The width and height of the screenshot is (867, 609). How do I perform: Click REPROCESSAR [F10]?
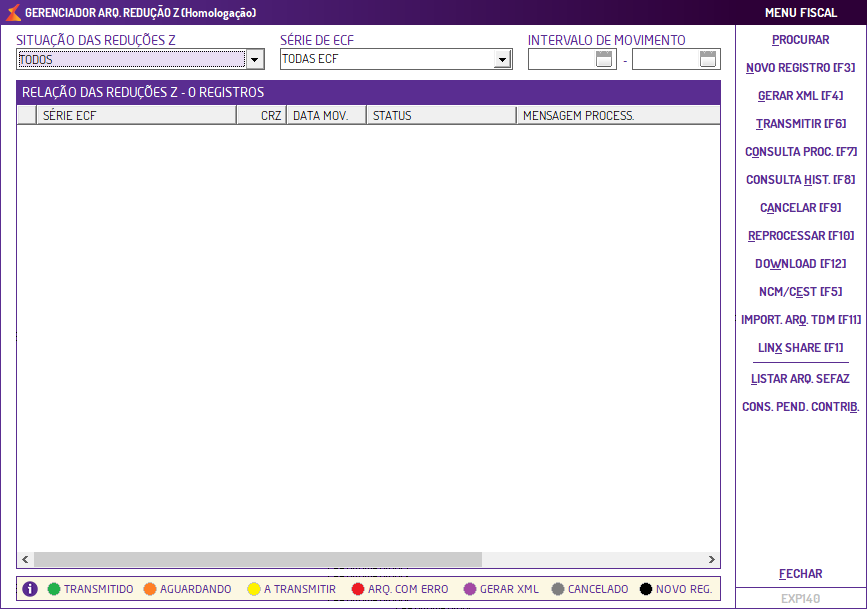[801, 236]
